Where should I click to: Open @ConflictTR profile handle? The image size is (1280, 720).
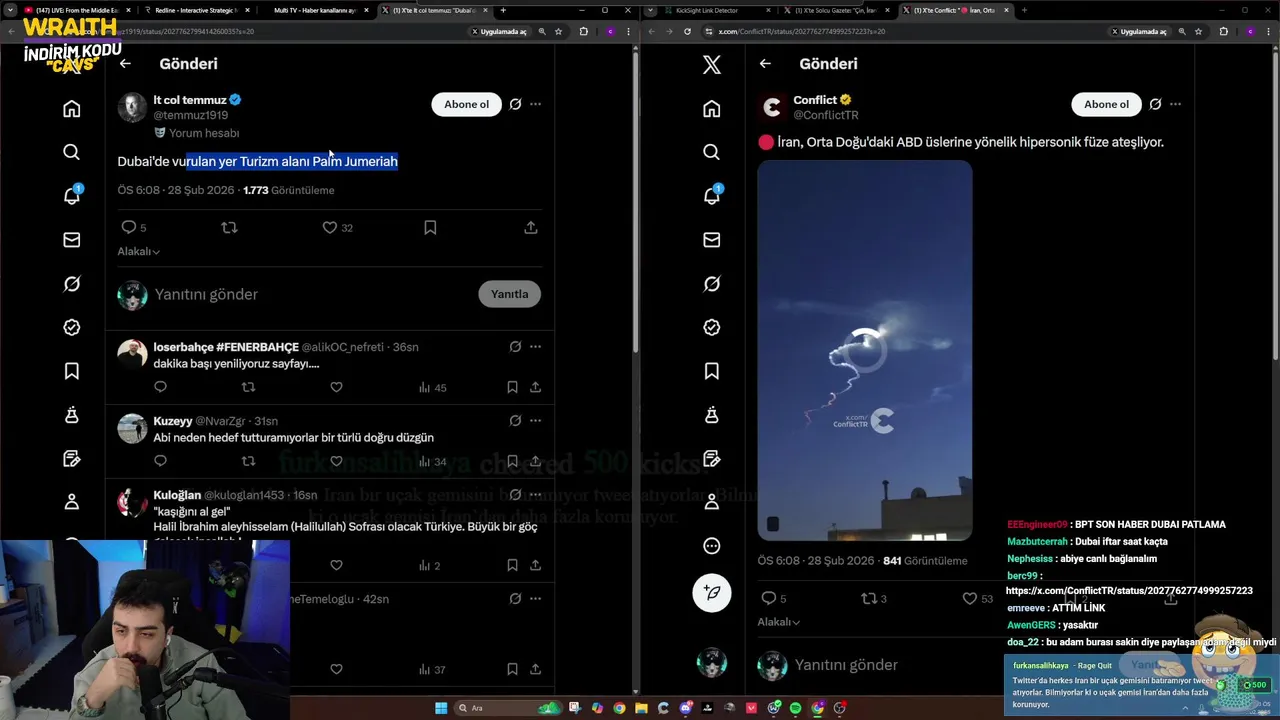coord(826,115)
